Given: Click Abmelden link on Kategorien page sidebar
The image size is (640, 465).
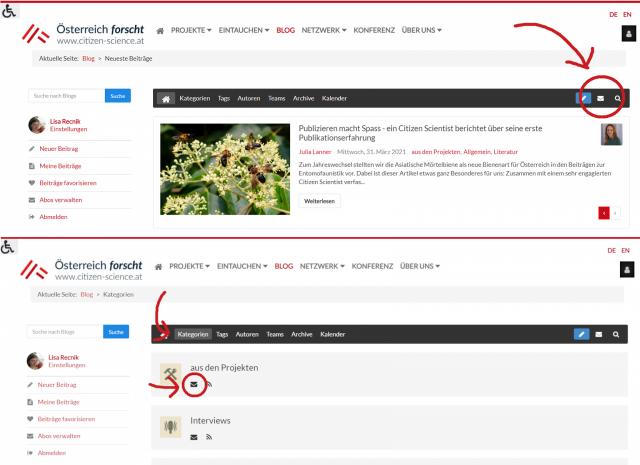Looking at the screenshot, I should [51, 453].
